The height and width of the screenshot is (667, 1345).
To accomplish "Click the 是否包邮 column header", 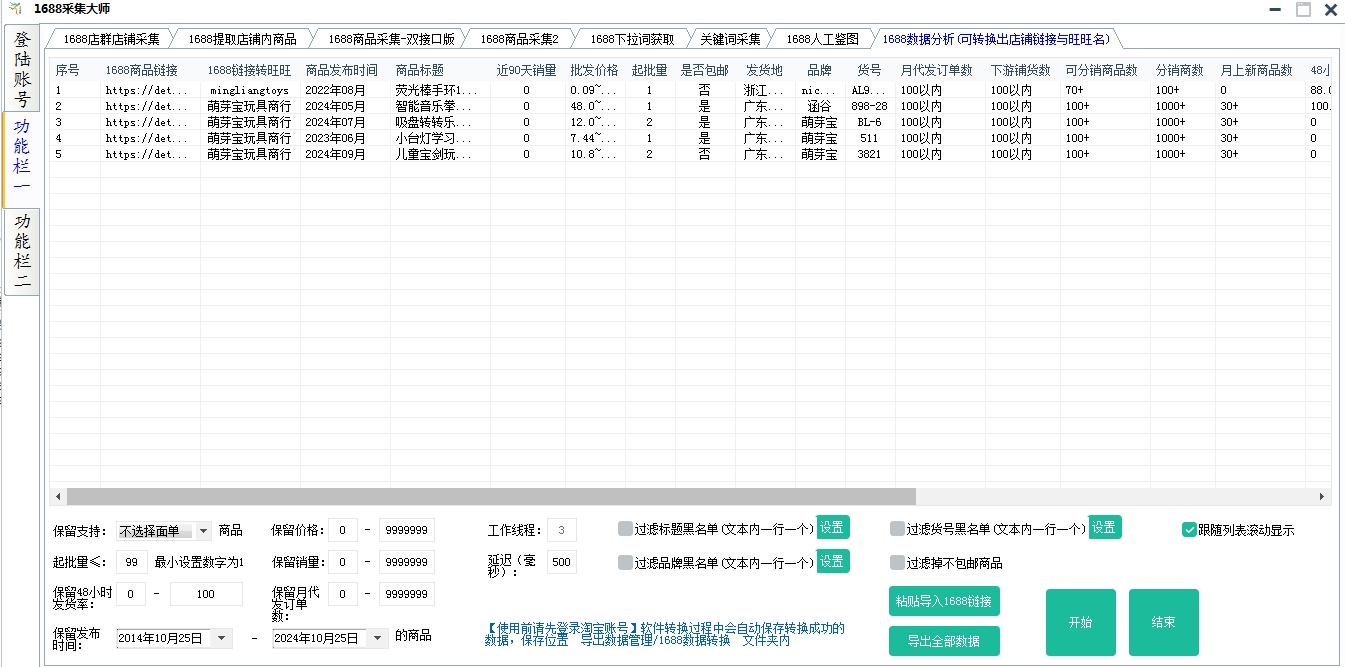I will coord(705,71).
